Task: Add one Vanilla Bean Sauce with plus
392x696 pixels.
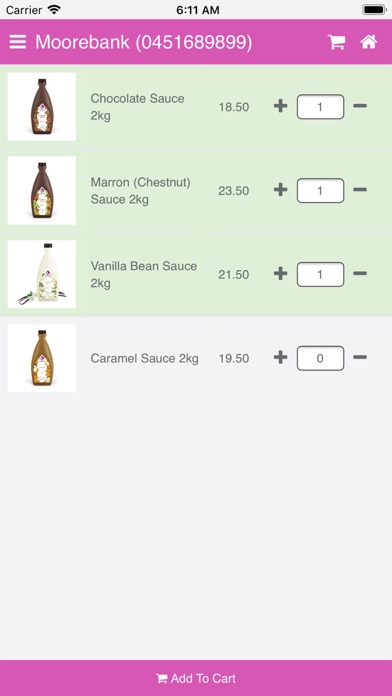Action: coord(280,273)
